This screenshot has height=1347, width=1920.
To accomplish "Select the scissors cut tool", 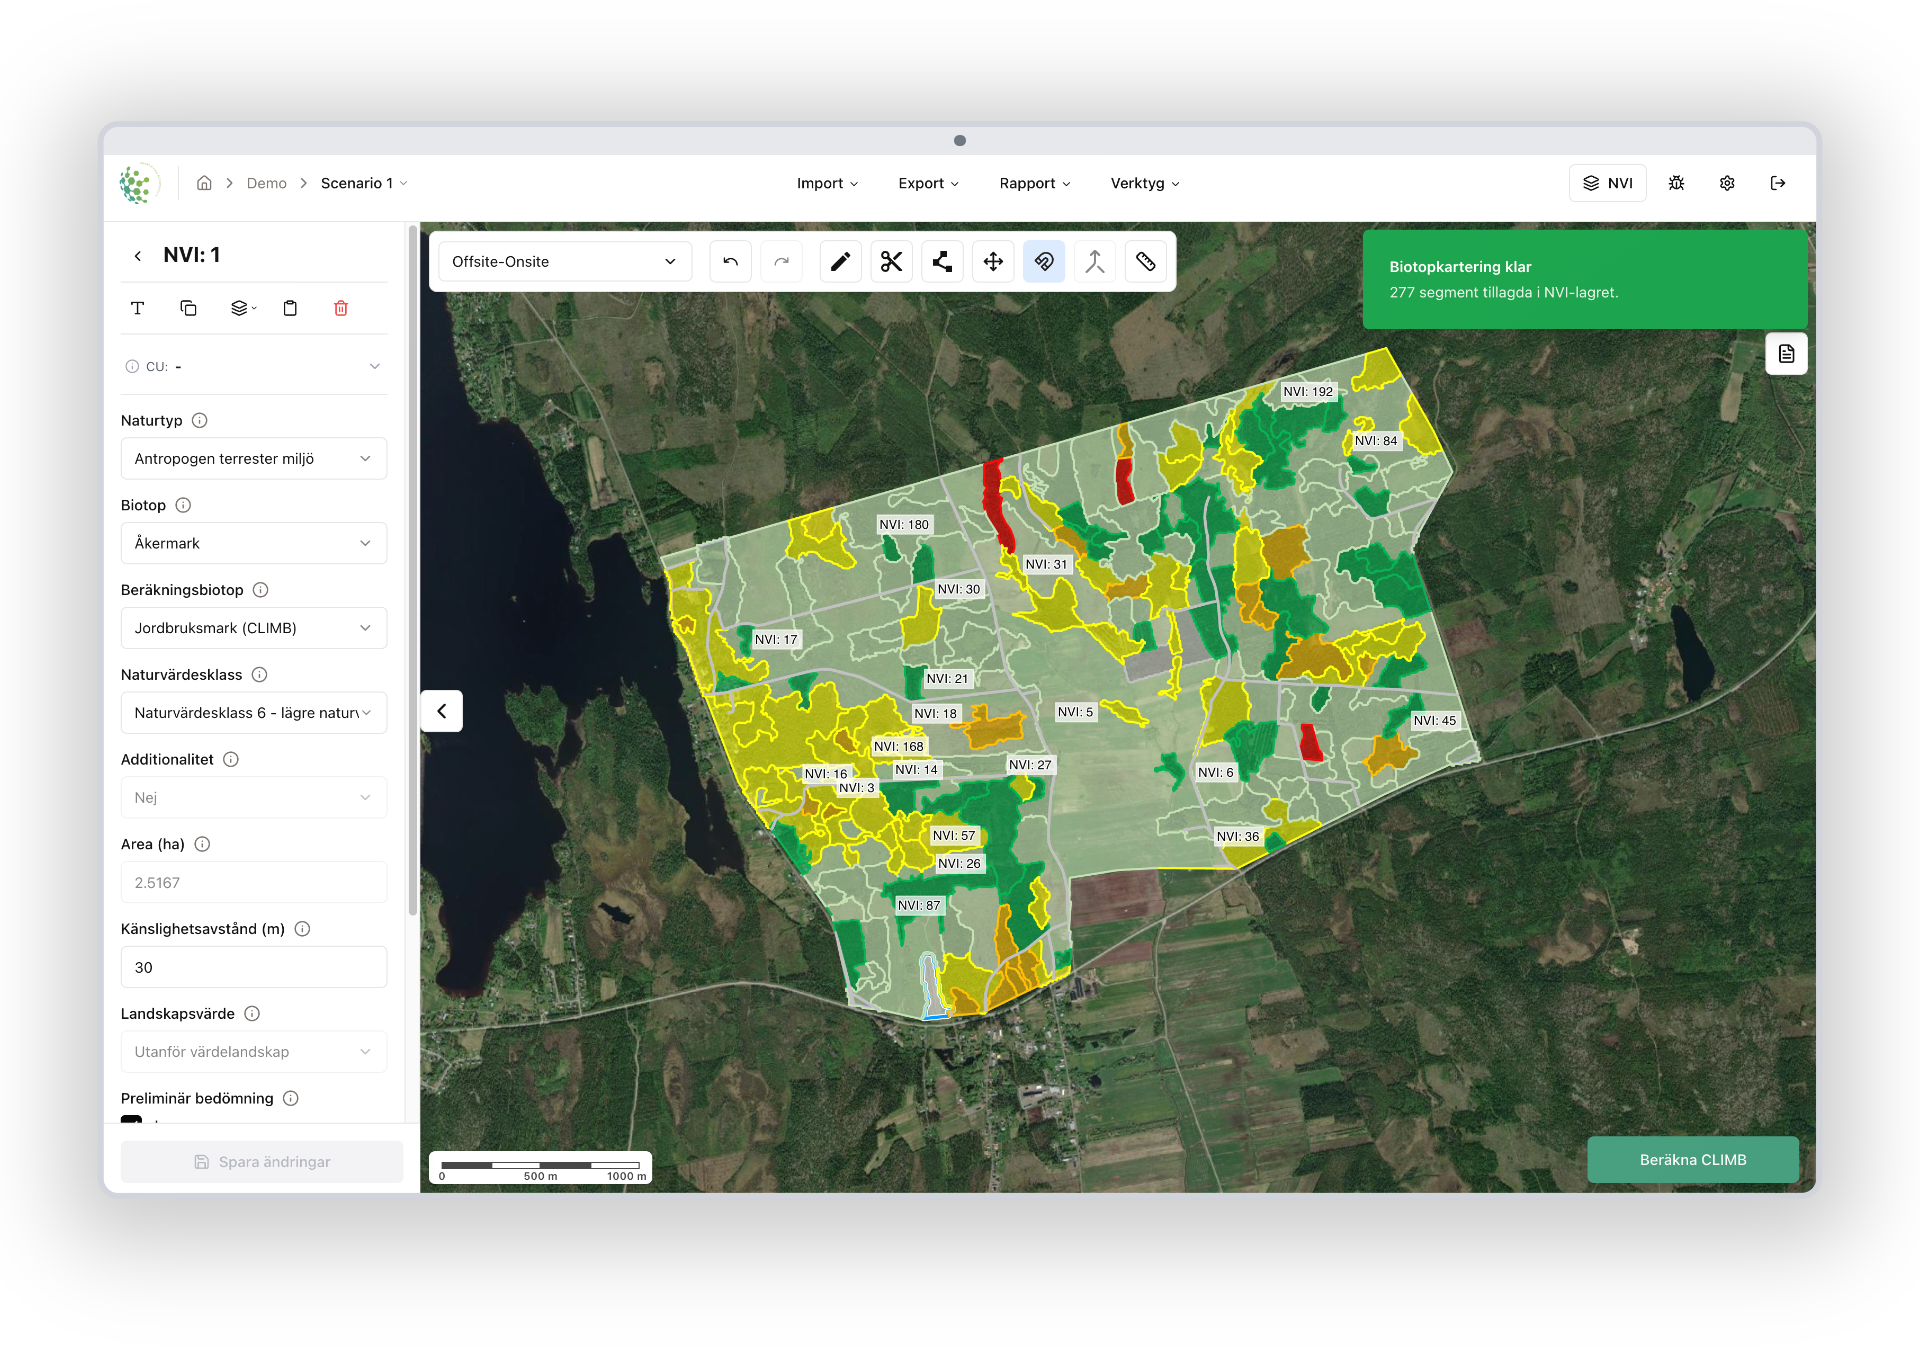I will point(891,262).
